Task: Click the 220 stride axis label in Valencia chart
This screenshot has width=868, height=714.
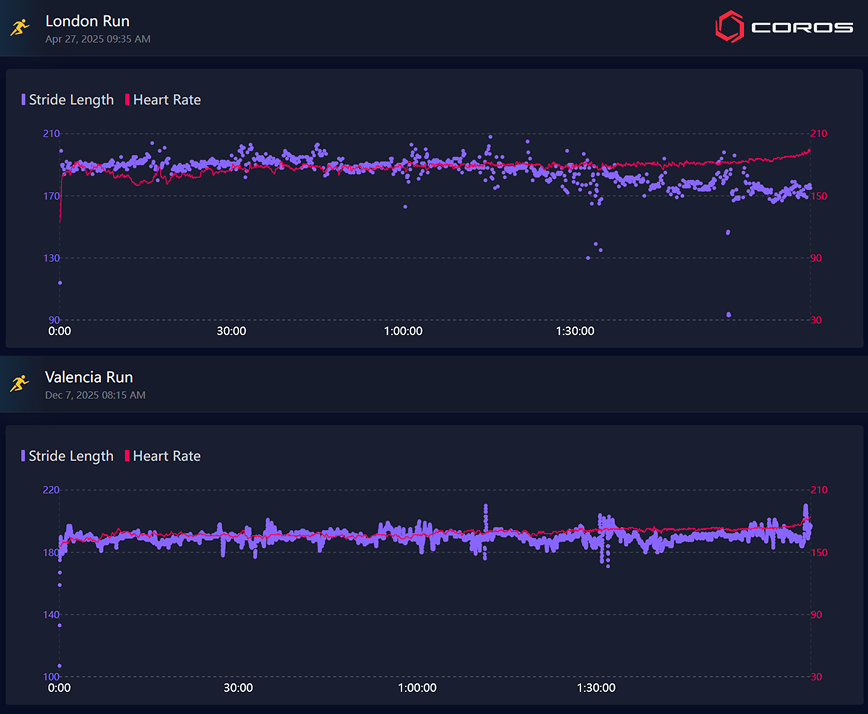Action: (x=50, y=490)
